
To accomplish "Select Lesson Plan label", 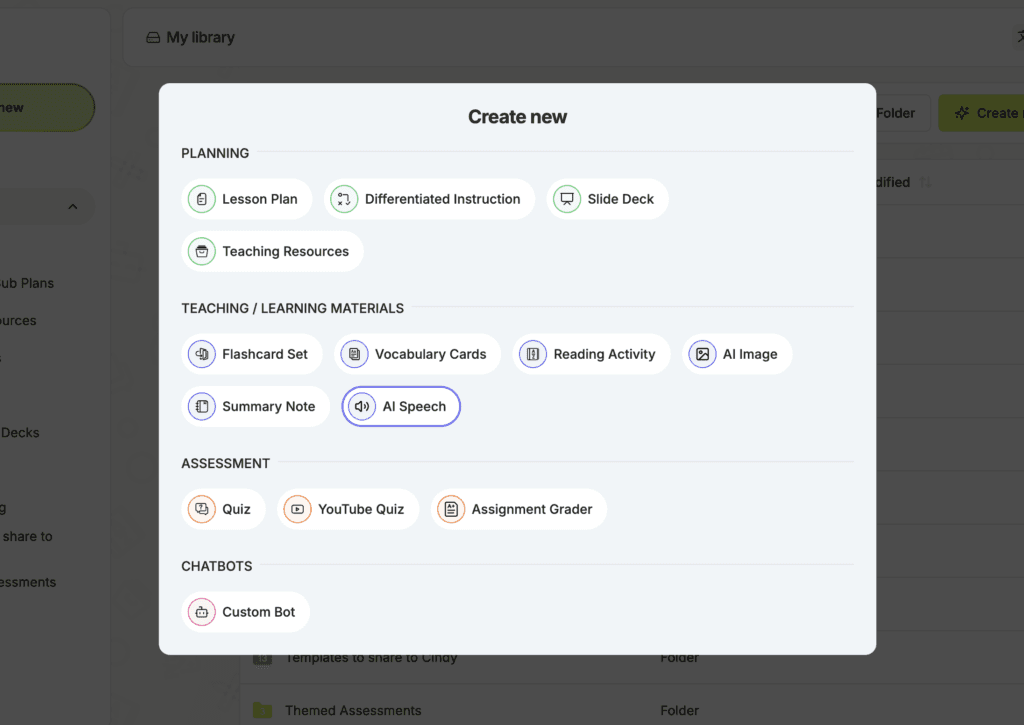I will pyautogui.click(x=260, y=199).
